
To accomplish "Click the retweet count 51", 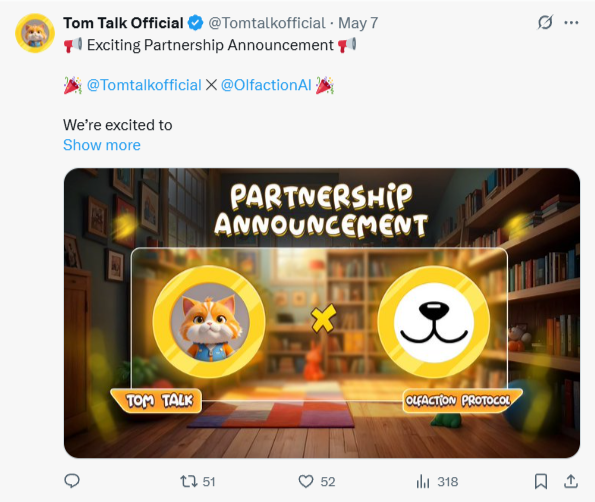I will tap(209, 482).
